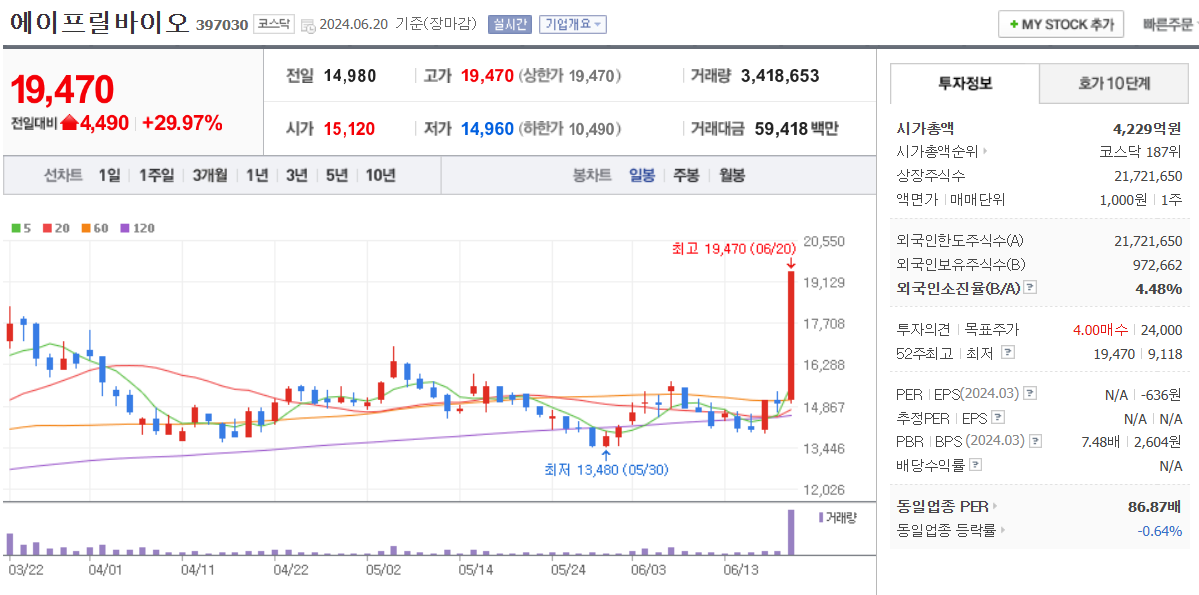Click the 04/22 date axis label
The width and height of the screenshot is (1199, 595).
pyautogui.click(x=291, y=570)
